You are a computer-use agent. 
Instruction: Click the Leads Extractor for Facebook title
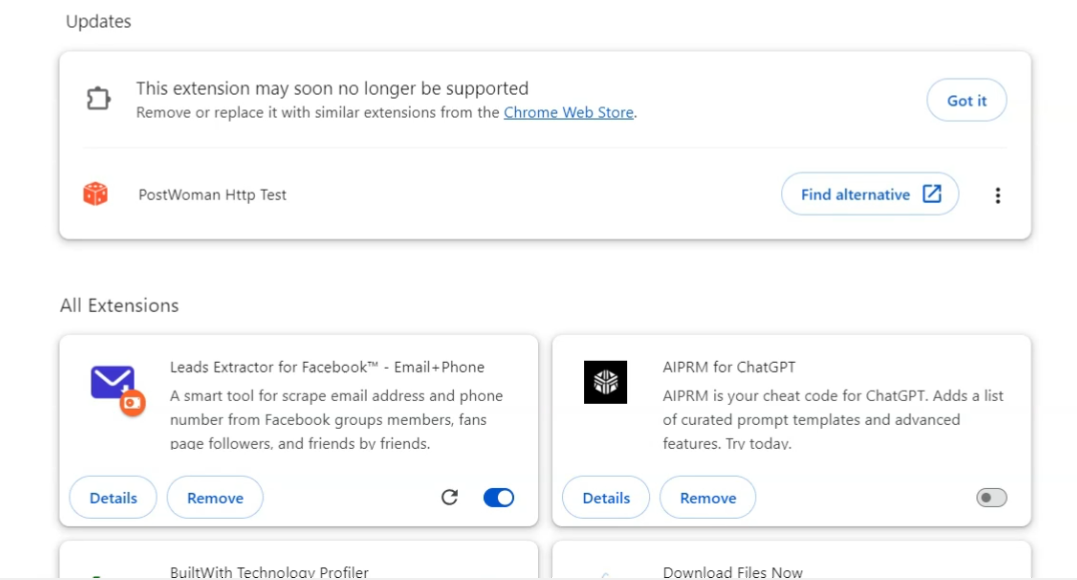(x=327, y=367)
